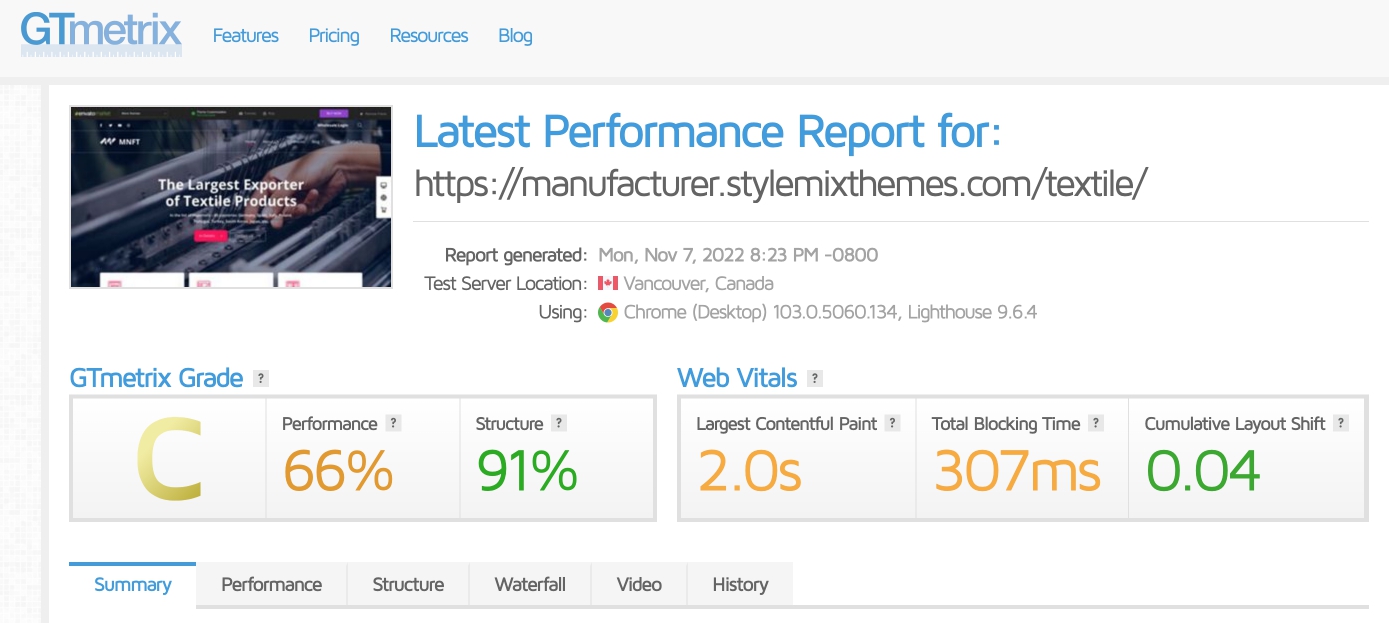Visit the Blog link
The height and width of the screenshot is (623, 1389).
tap(515, 35)
